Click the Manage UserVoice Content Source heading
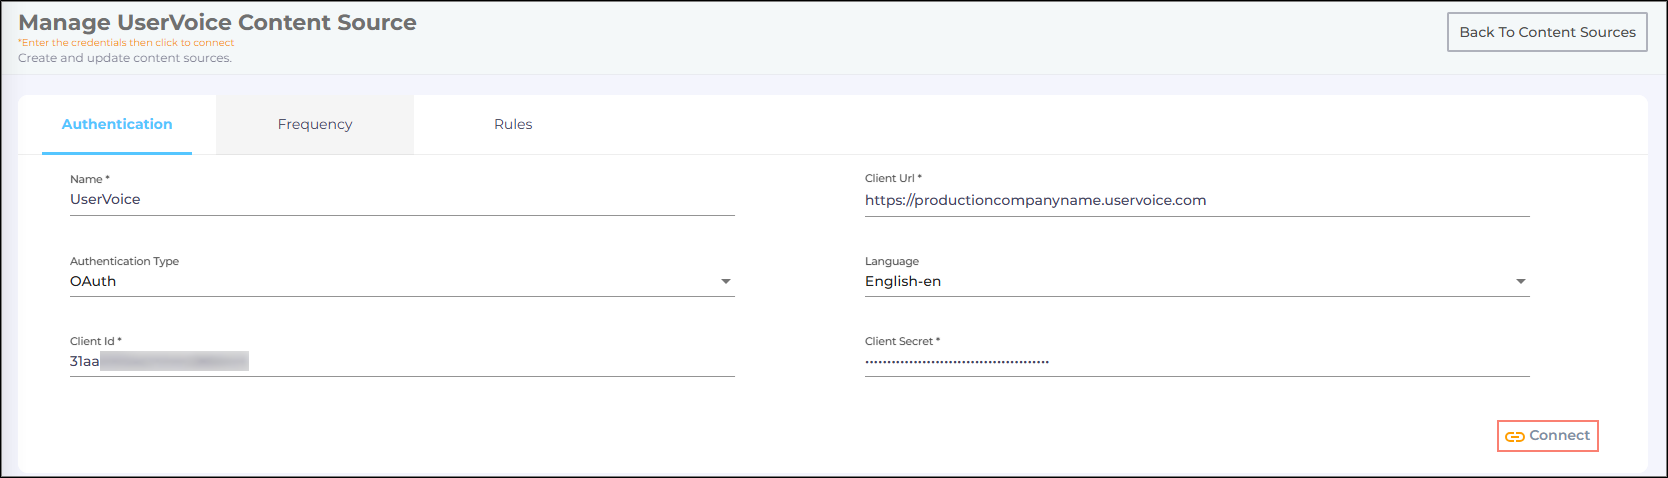Viewport: 1668px width, 478px height. pos(217,22)
